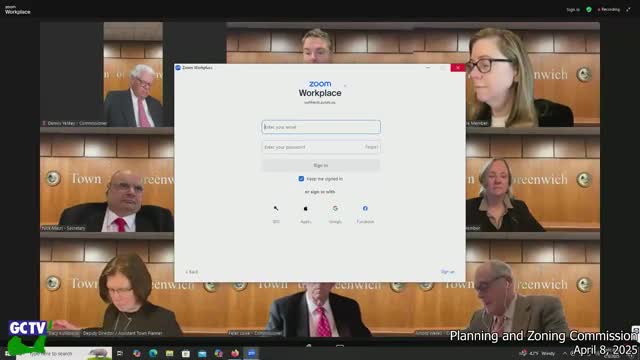Viewport: 640px width, 360px height.
Task: Uncheck Keep me signed in checkbox
Action: (301, 179)
